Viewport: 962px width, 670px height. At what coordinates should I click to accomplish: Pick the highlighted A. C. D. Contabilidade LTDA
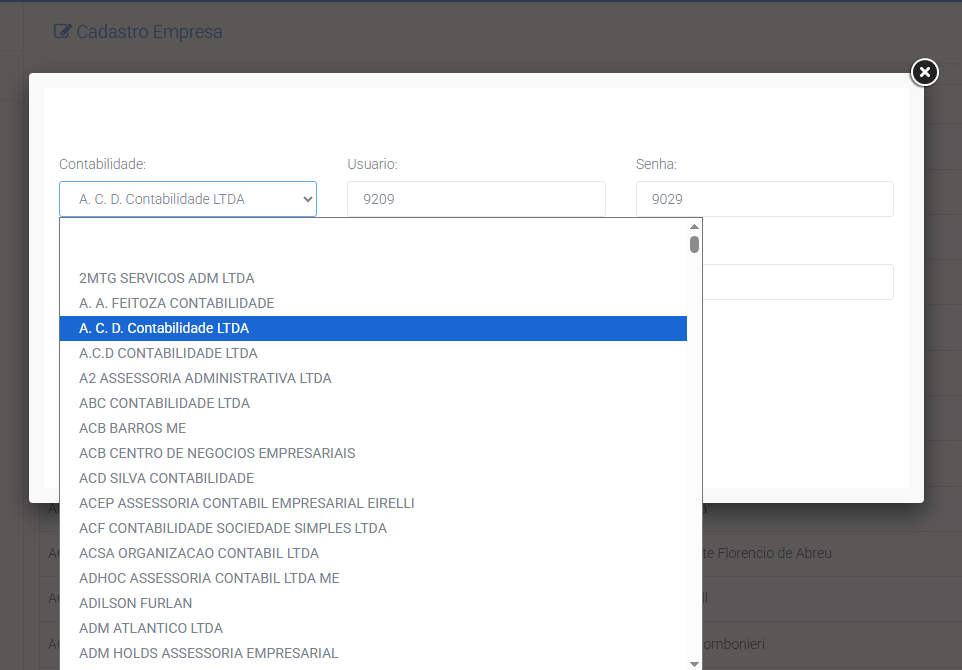click(164, 328)
